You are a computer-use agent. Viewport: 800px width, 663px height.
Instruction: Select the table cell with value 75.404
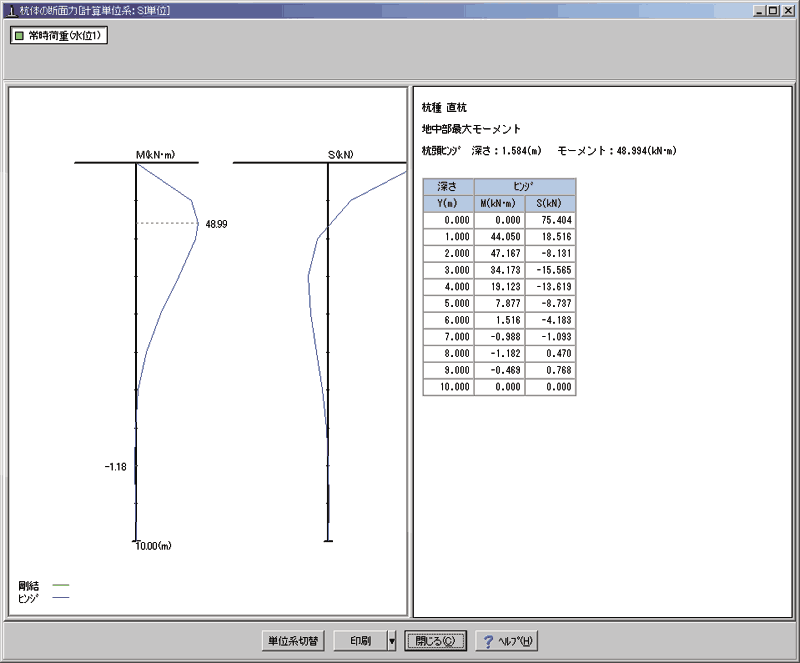[550, 221]
